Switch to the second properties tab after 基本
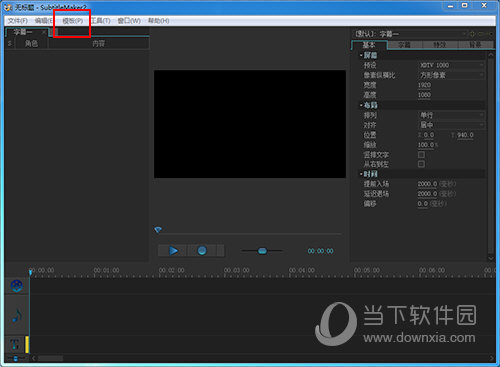 point(405,45)
